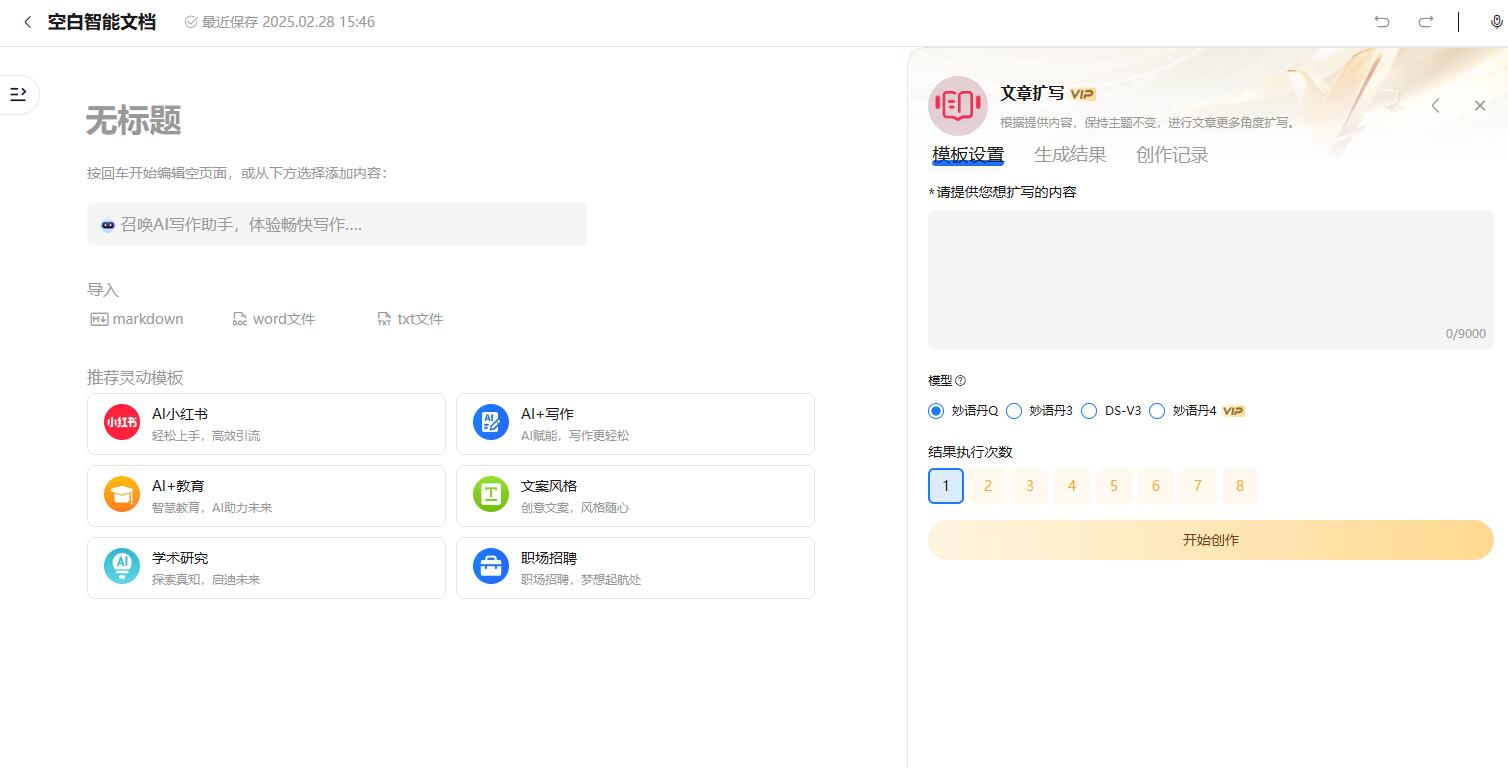Open the AI+教育 template card

pyautogui.click(x=266, y=496)
